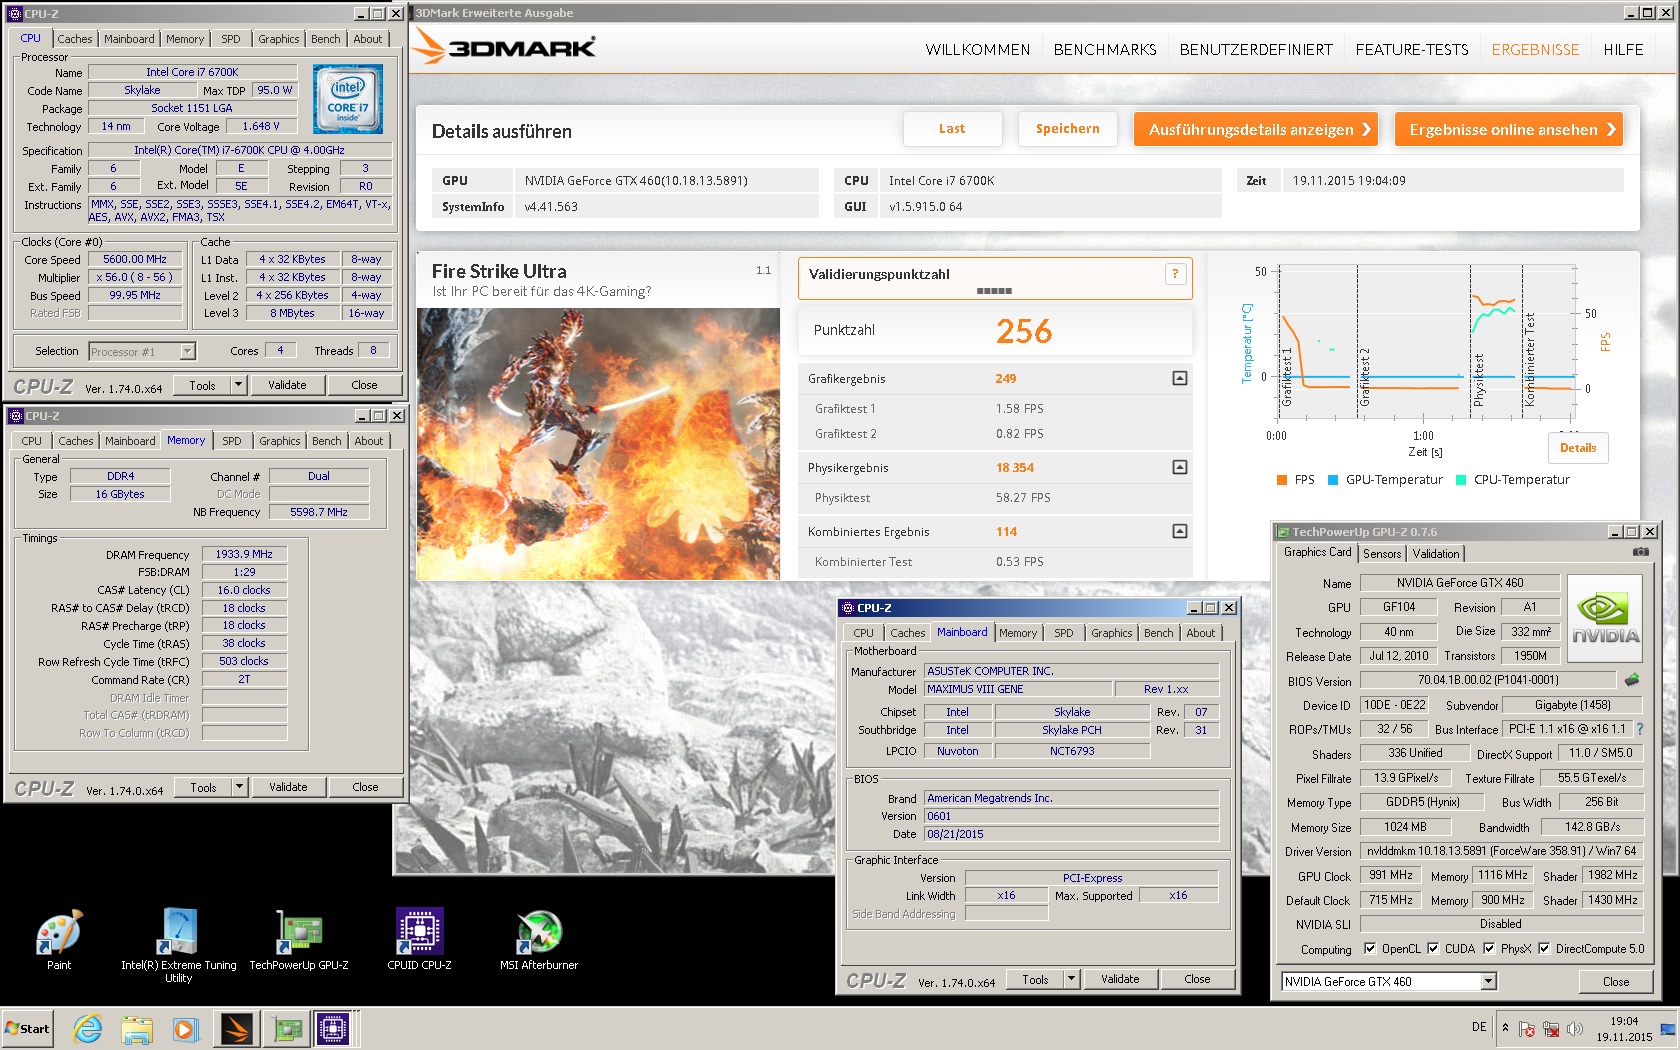The image size is (1680, 1050).
Task: Switch to GPU-Z via taskbar icon
Action: 287,1028
